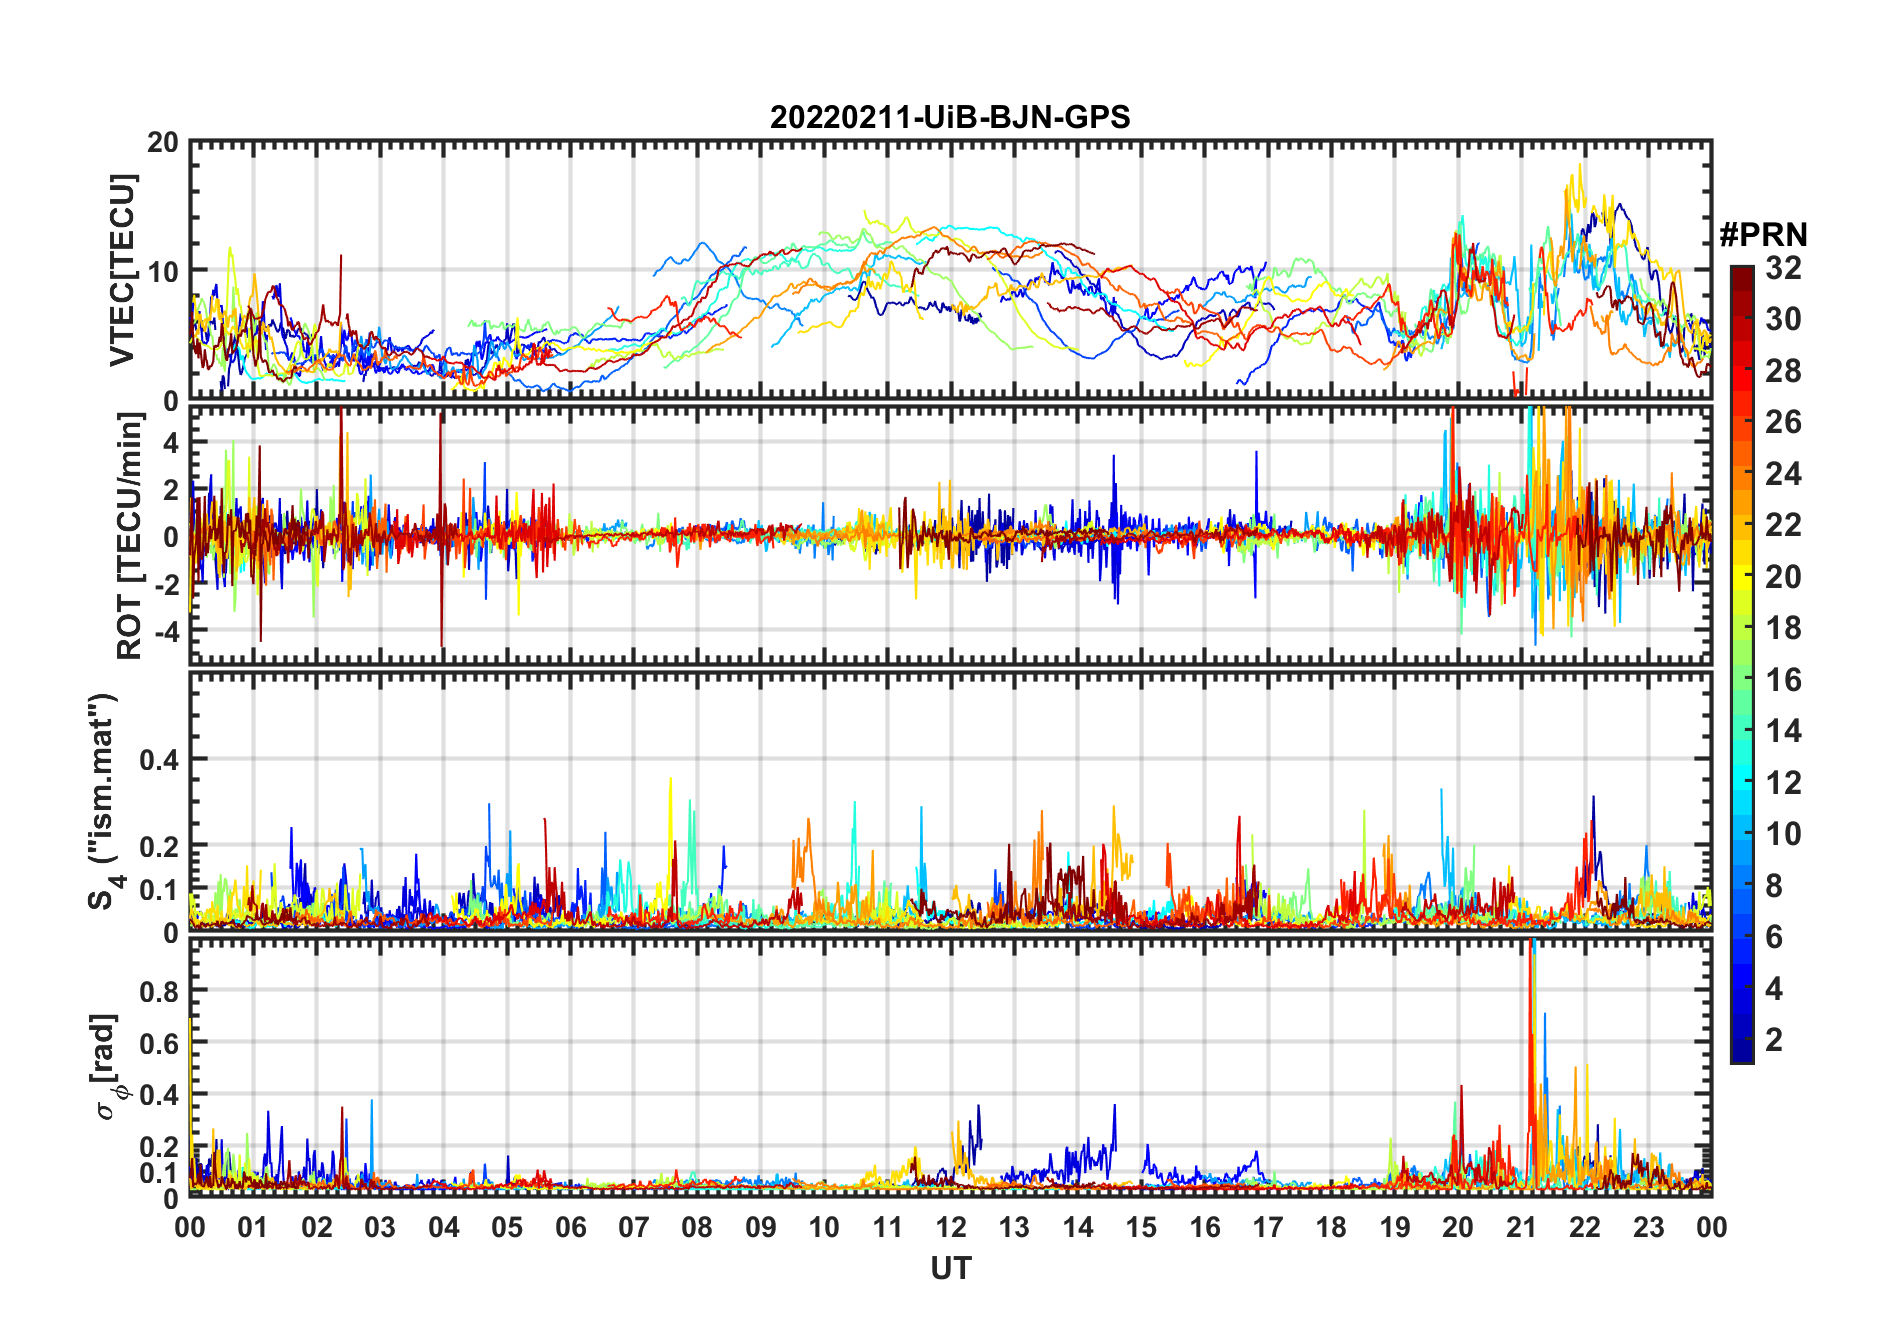Image resolution: width=1902 pixels, height=1330 pixels.
Task: Click the VTEC[TECU] axis label
Action: tap(122, 270)
